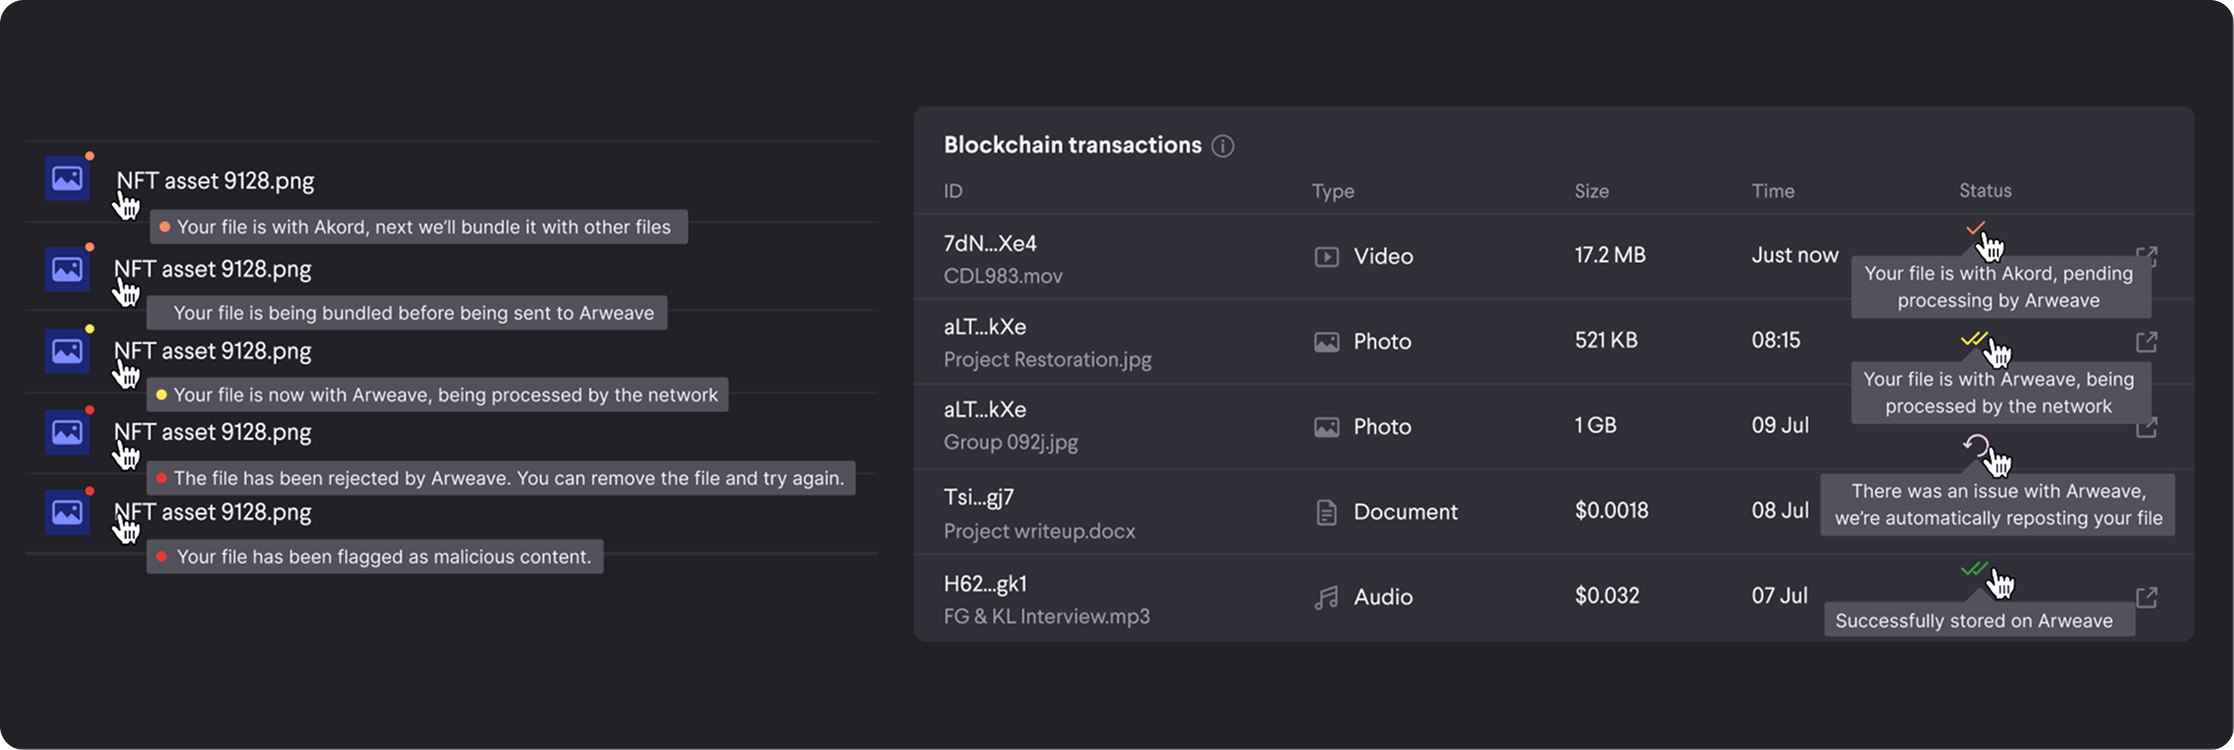Select transaction H62...gk1

(985, 583)
